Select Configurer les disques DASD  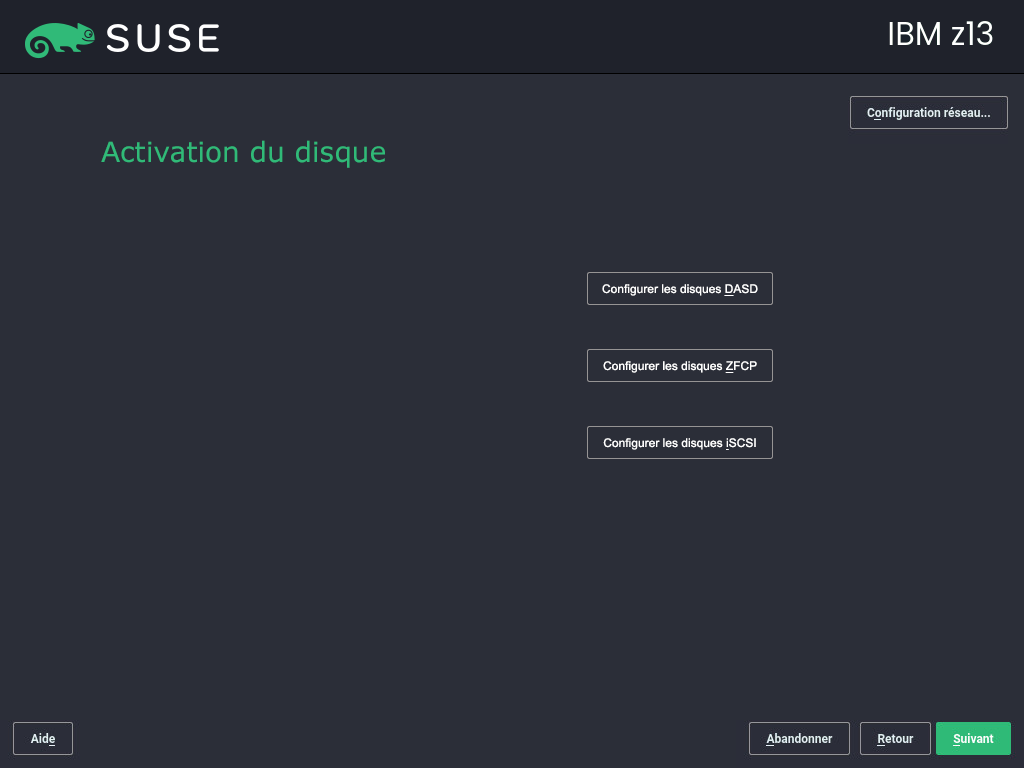point(679,289)
